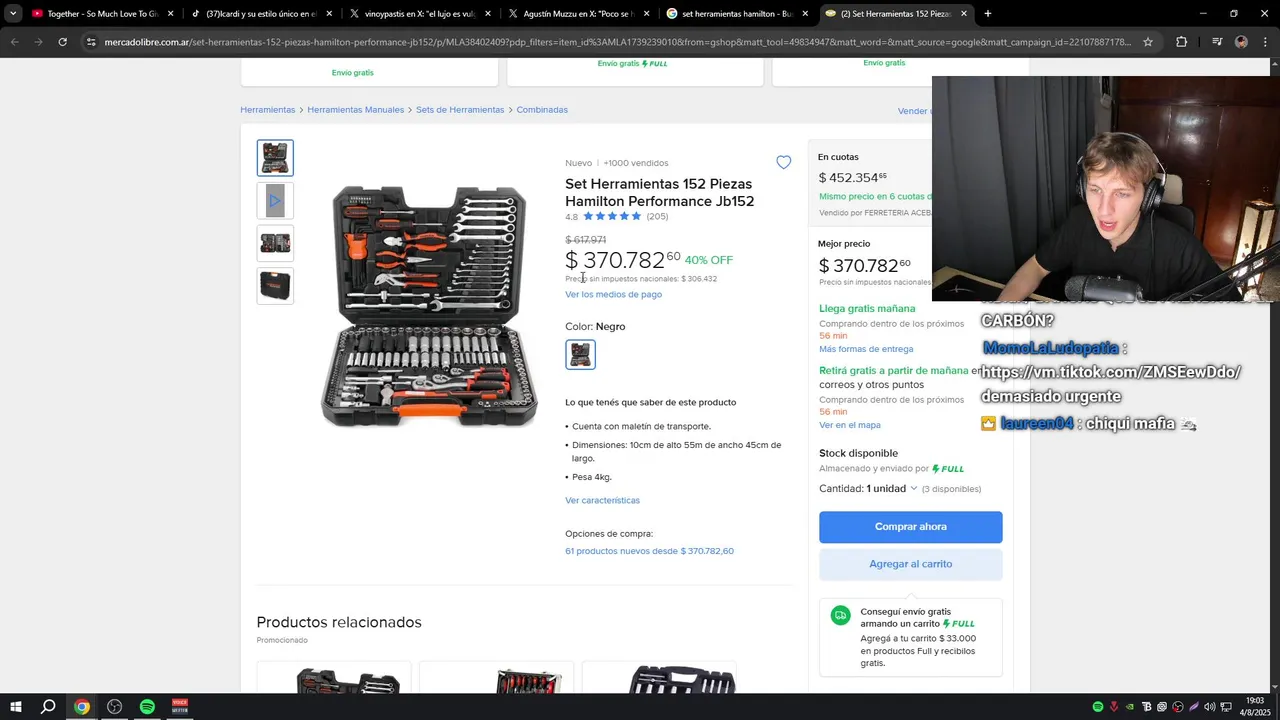
Task: Open Ver en el mapa link
Action: (x=850, y=425)
